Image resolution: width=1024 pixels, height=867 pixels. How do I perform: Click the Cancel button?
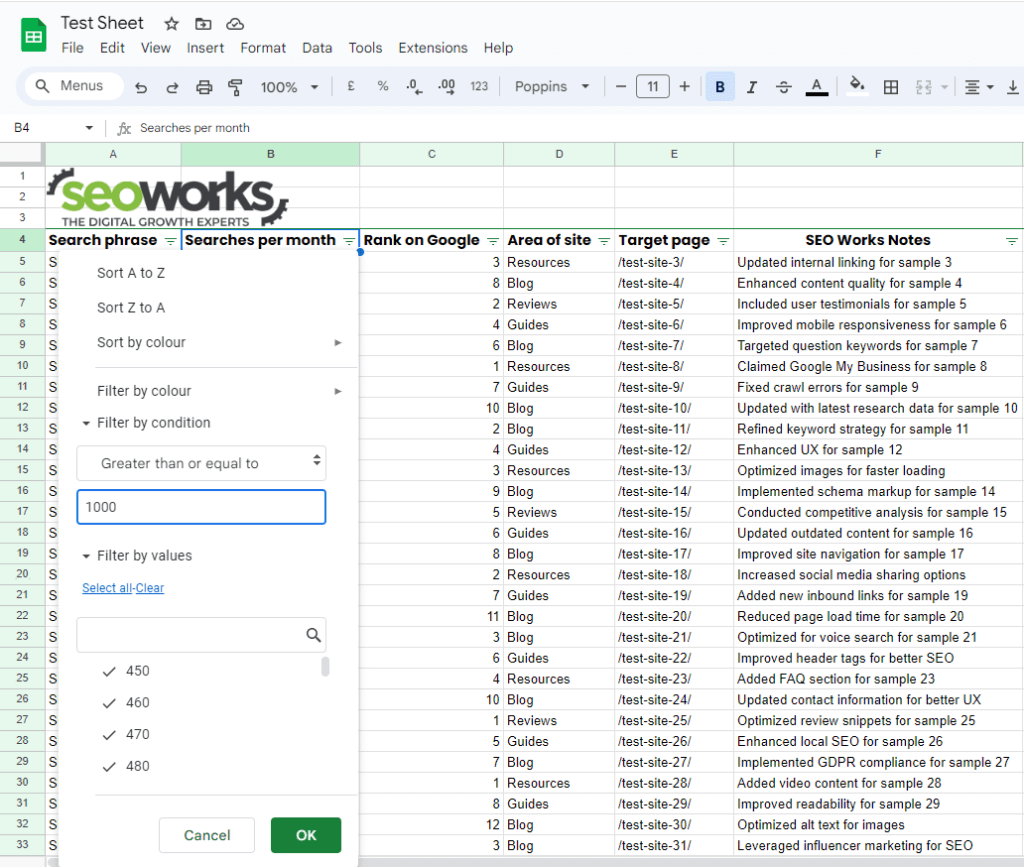coord(207,835)
